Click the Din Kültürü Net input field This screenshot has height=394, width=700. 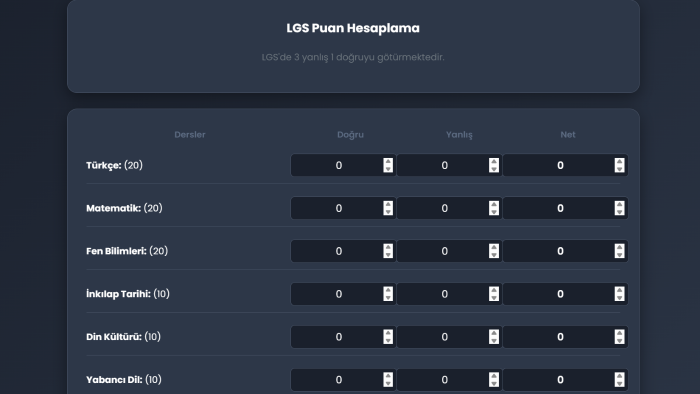[x=565, y=336]
